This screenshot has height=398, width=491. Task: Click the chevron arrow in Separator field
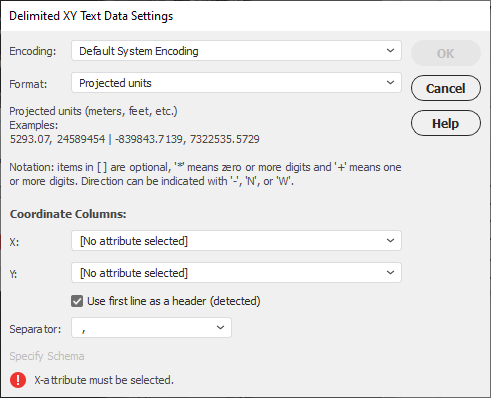tap(220, 327)
